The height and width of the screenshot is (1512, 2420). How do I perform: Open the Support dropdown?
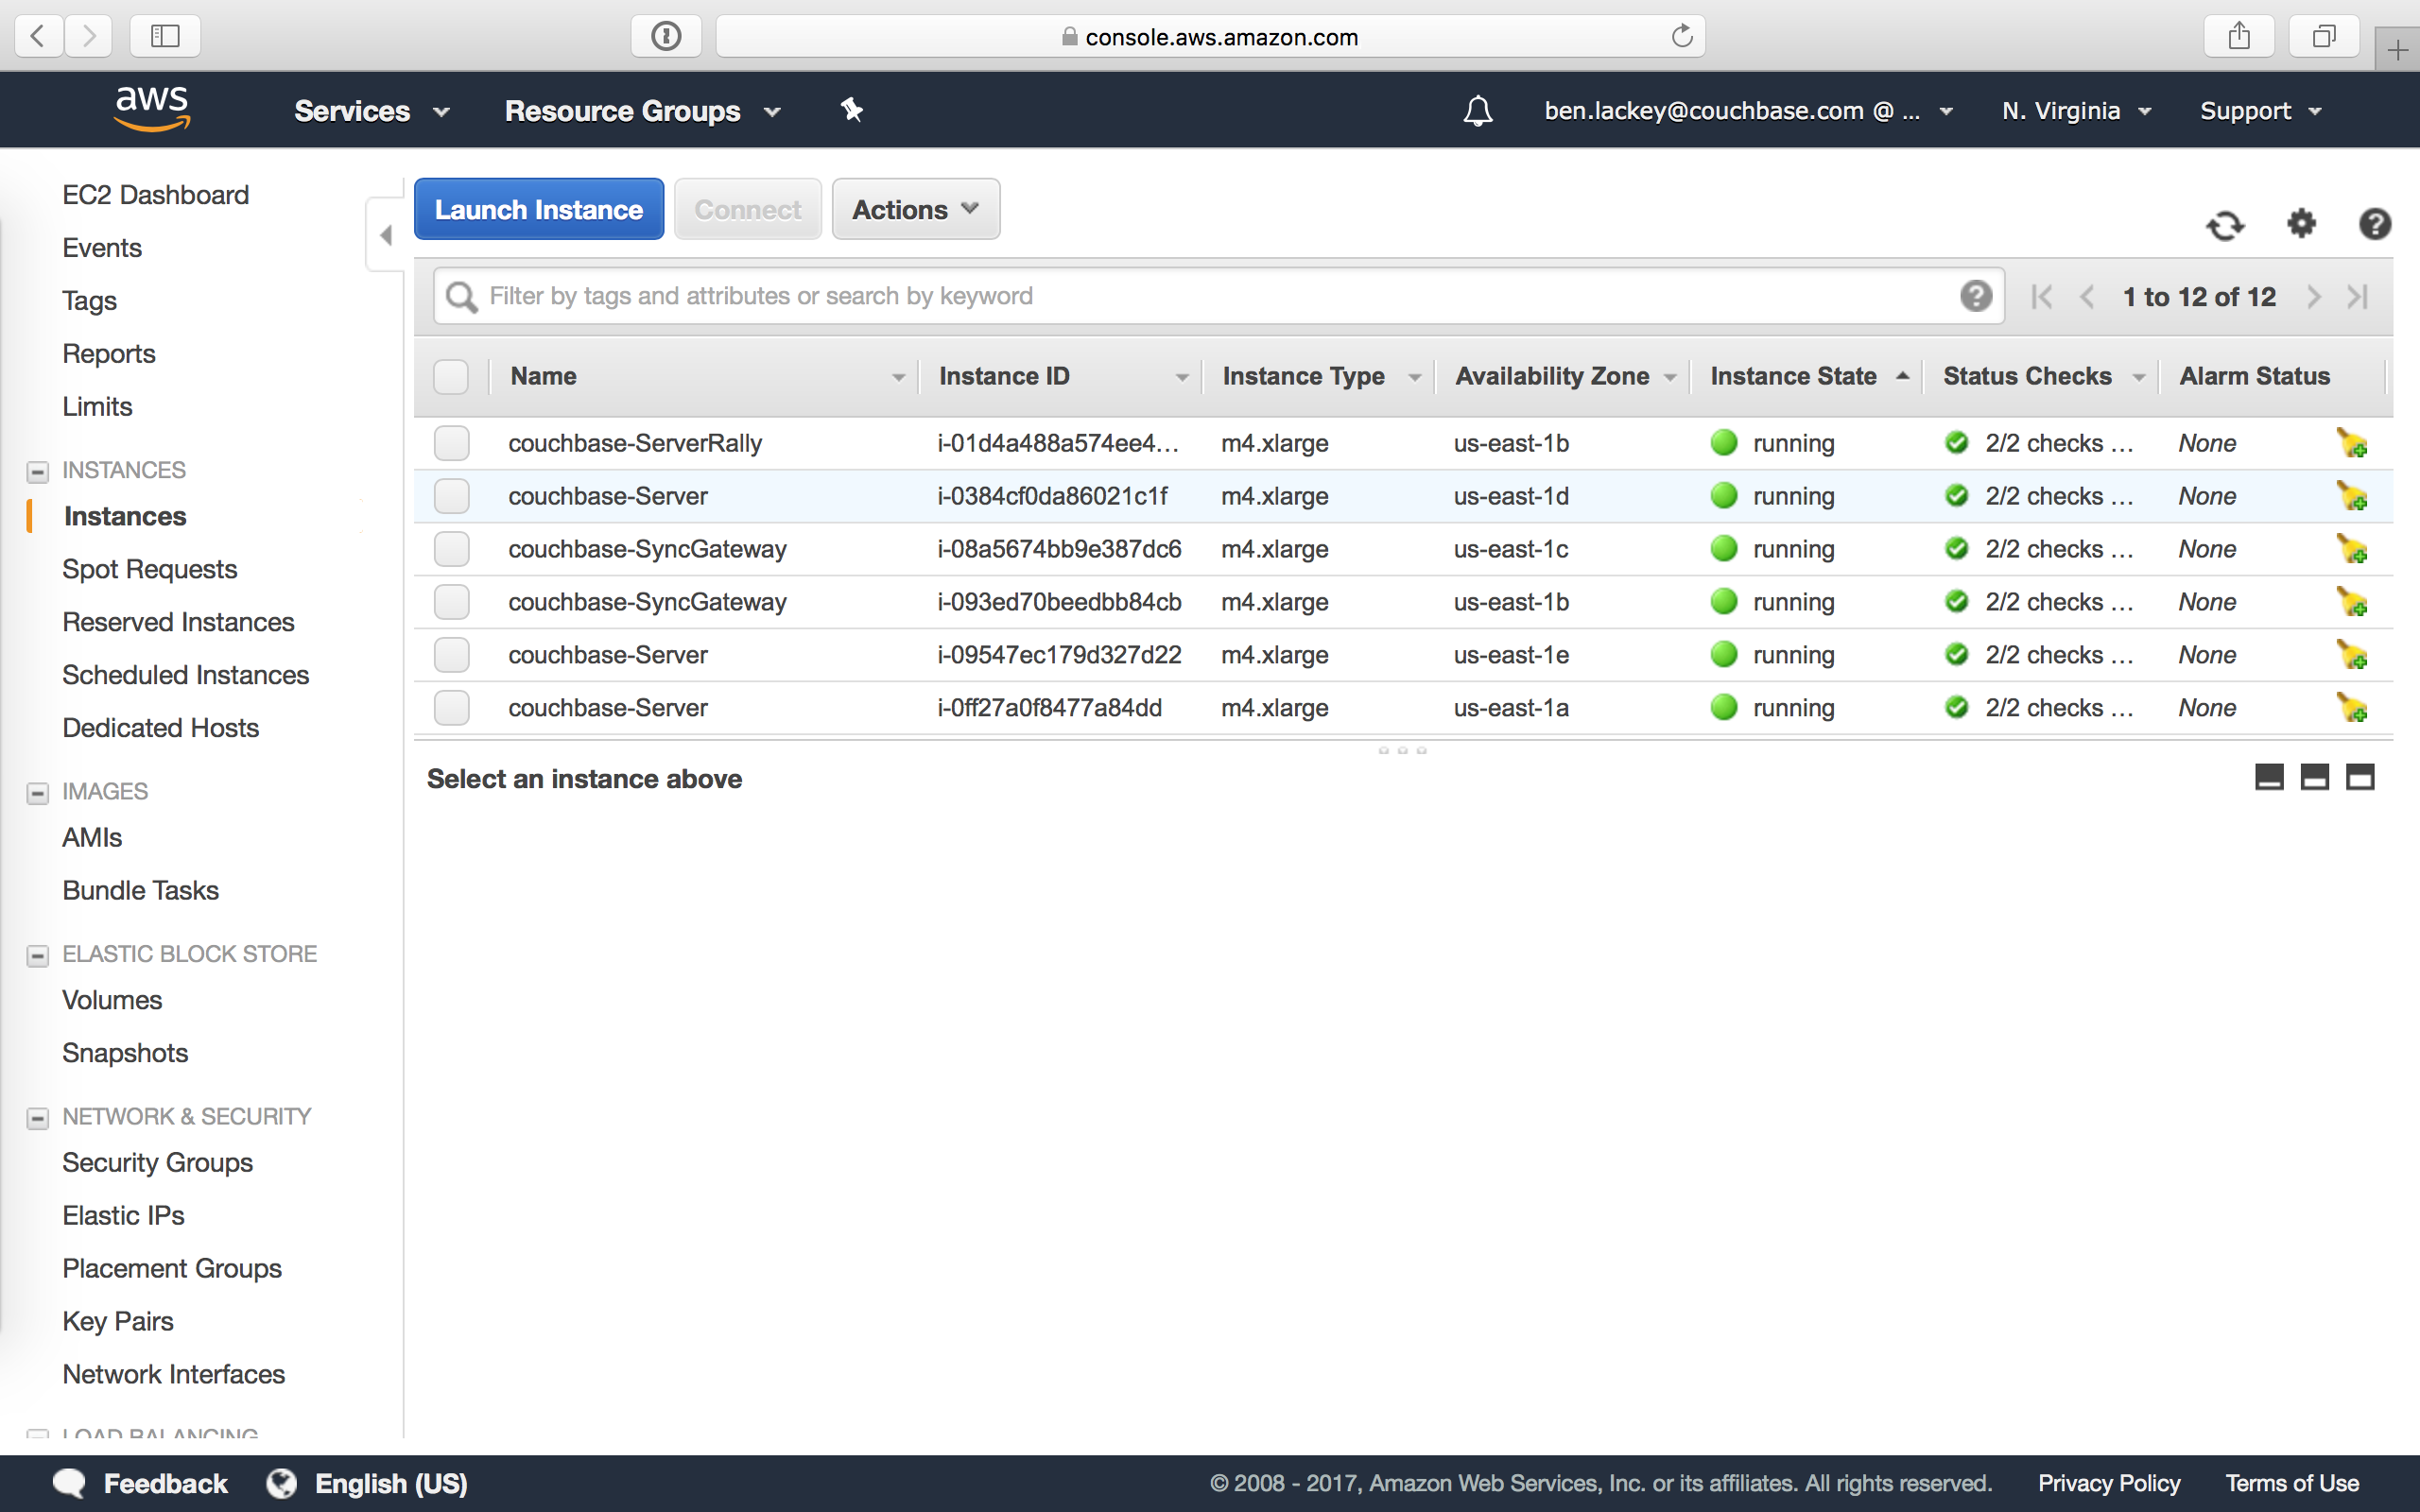coord(2260,111)
